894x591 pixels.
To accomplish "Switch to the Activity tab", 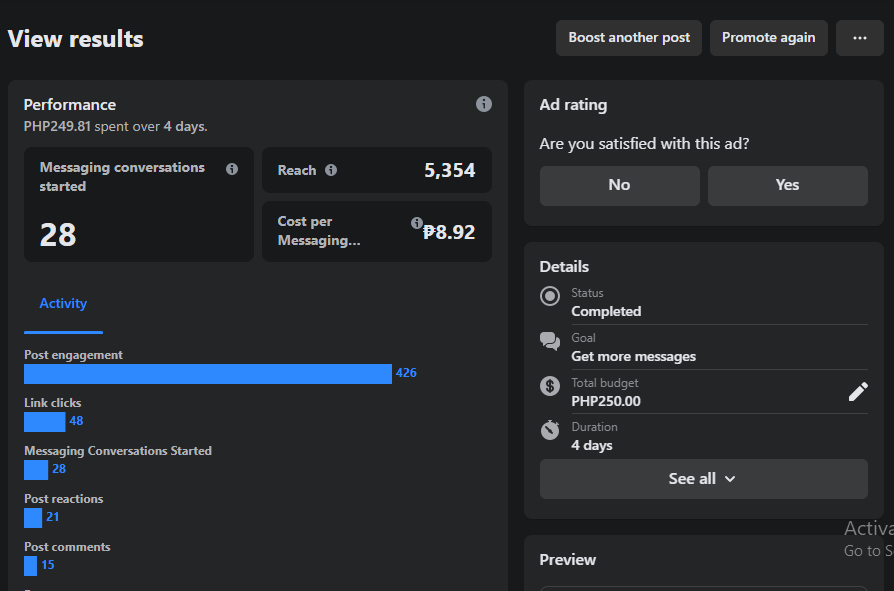I will [63, 304].
